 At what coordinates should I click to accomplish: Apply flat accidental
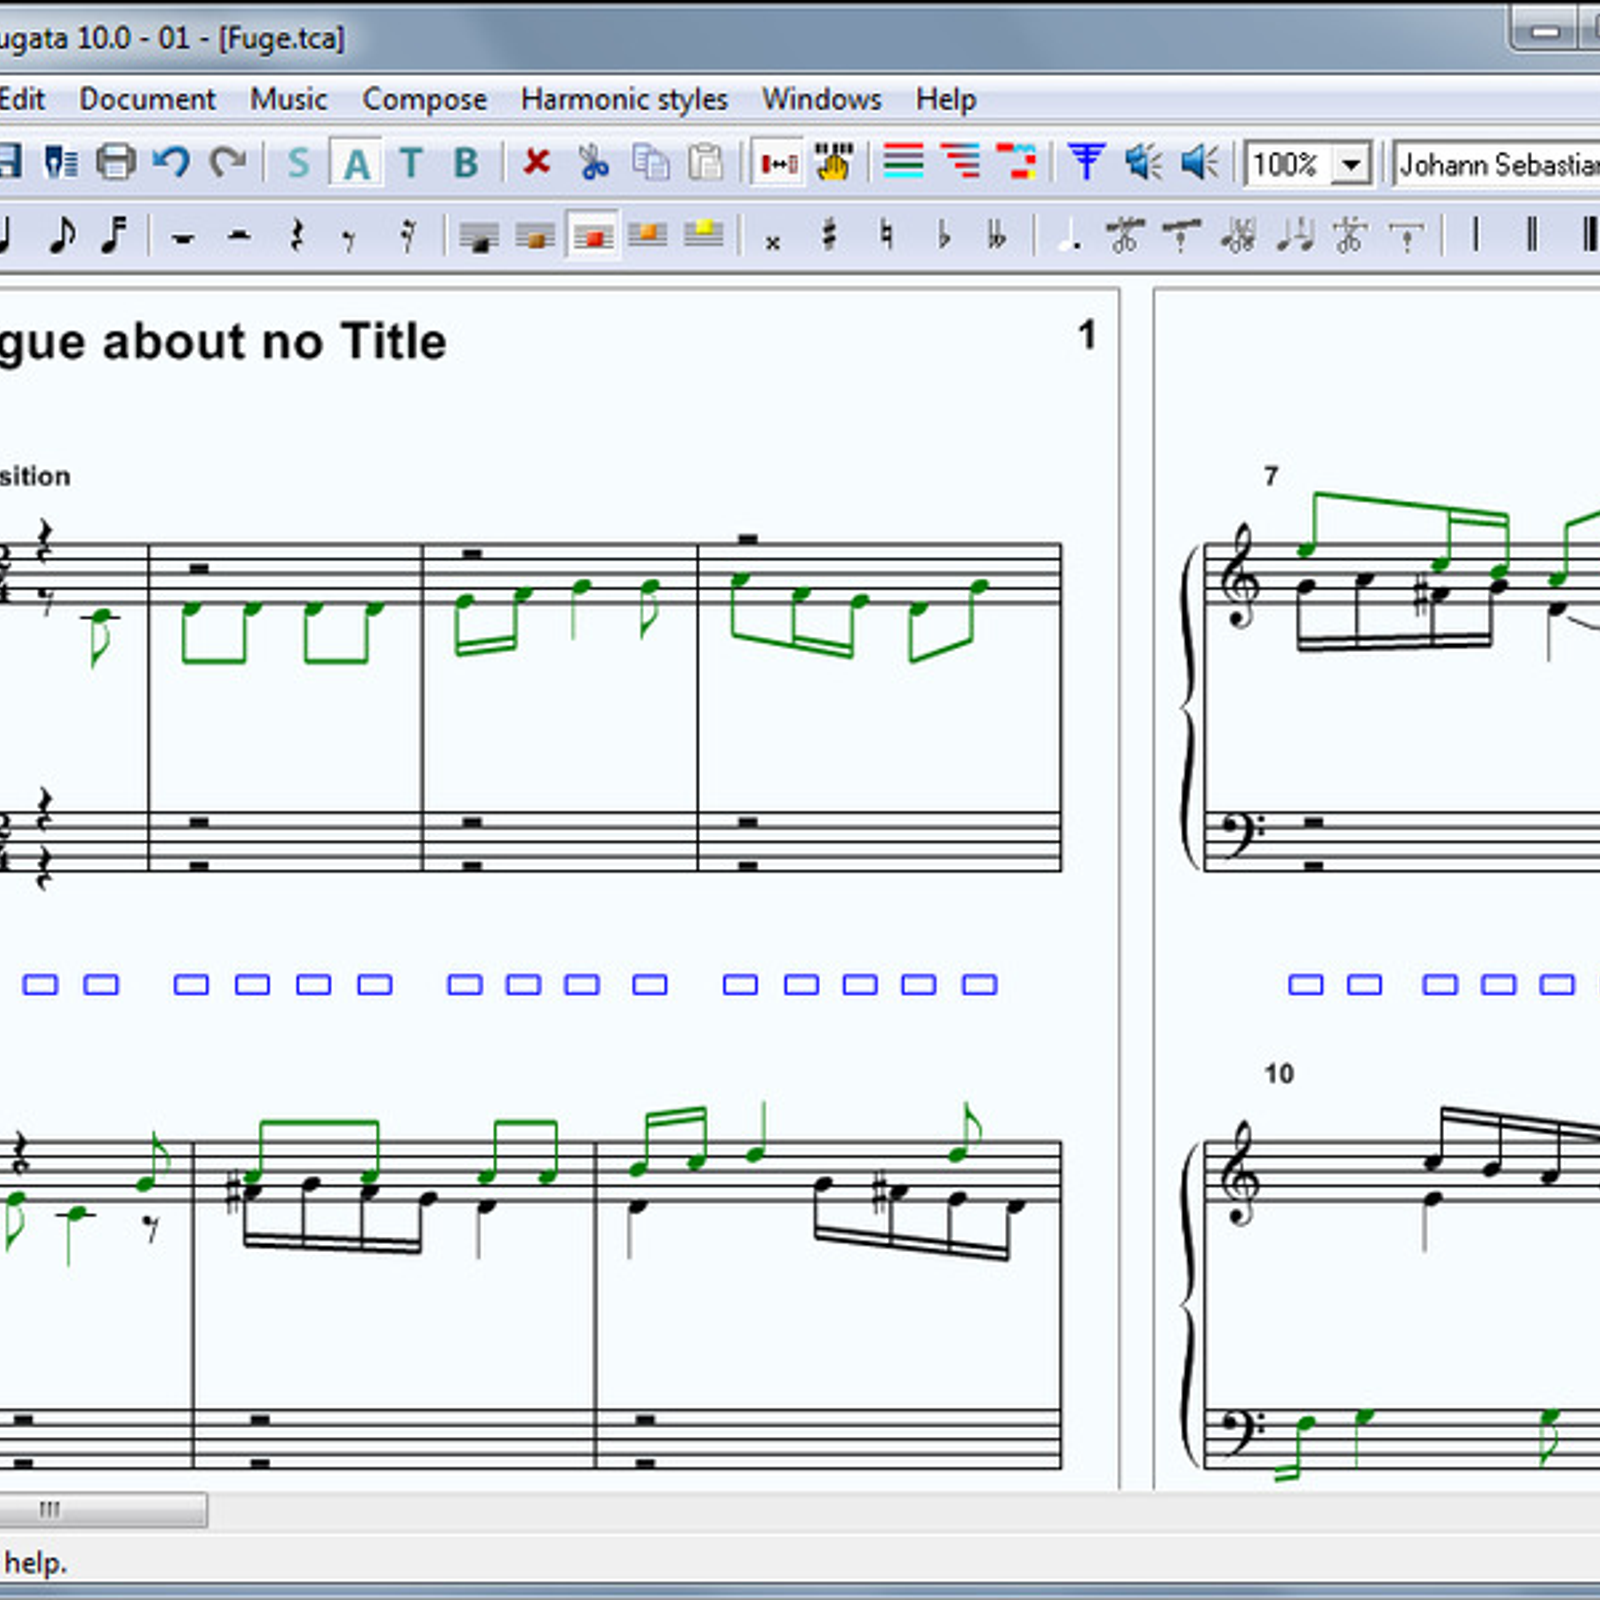coord(942,236)
